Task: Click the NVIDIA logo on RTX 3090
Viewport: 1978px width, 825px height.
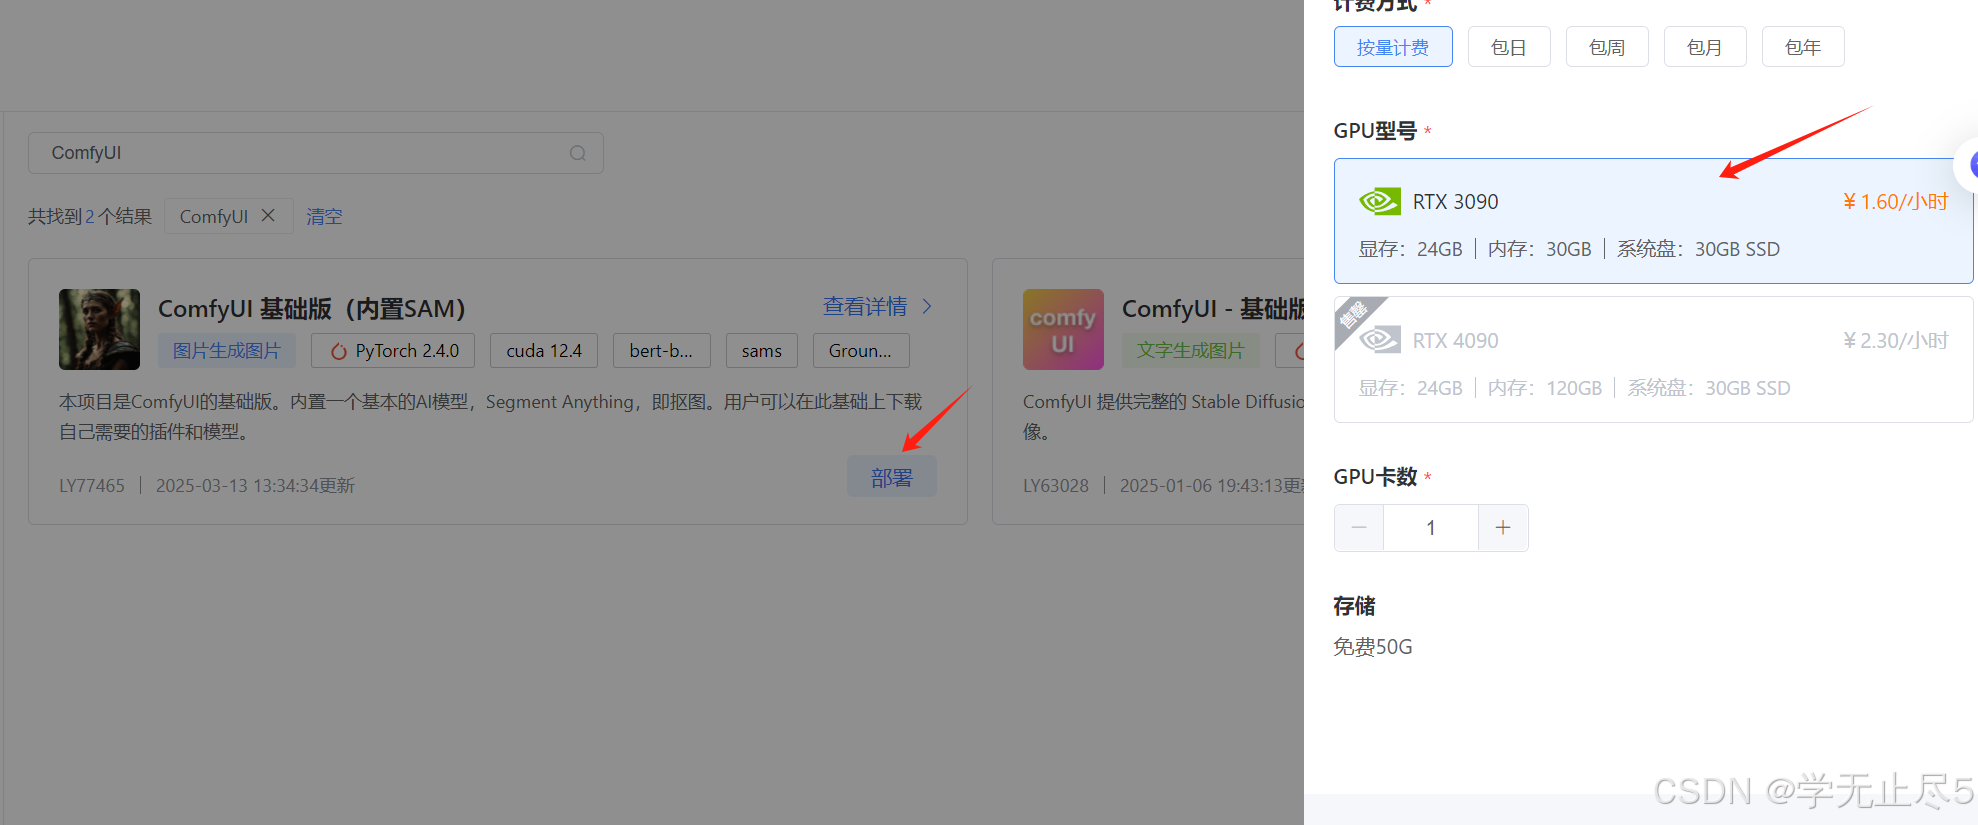Action: (1380, 202)
